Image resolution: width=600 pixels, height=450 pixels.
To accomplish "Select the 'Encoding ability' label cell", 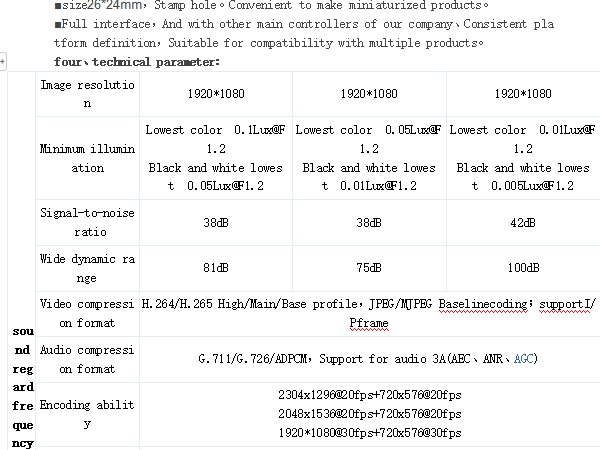I will 86,414.
